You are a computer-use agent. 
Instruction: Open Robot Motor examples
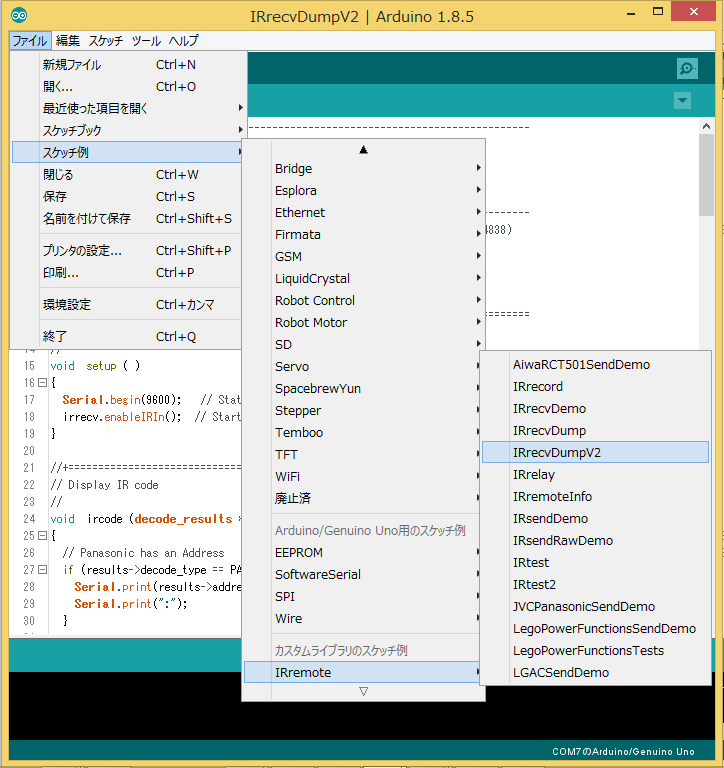[363, 323]
